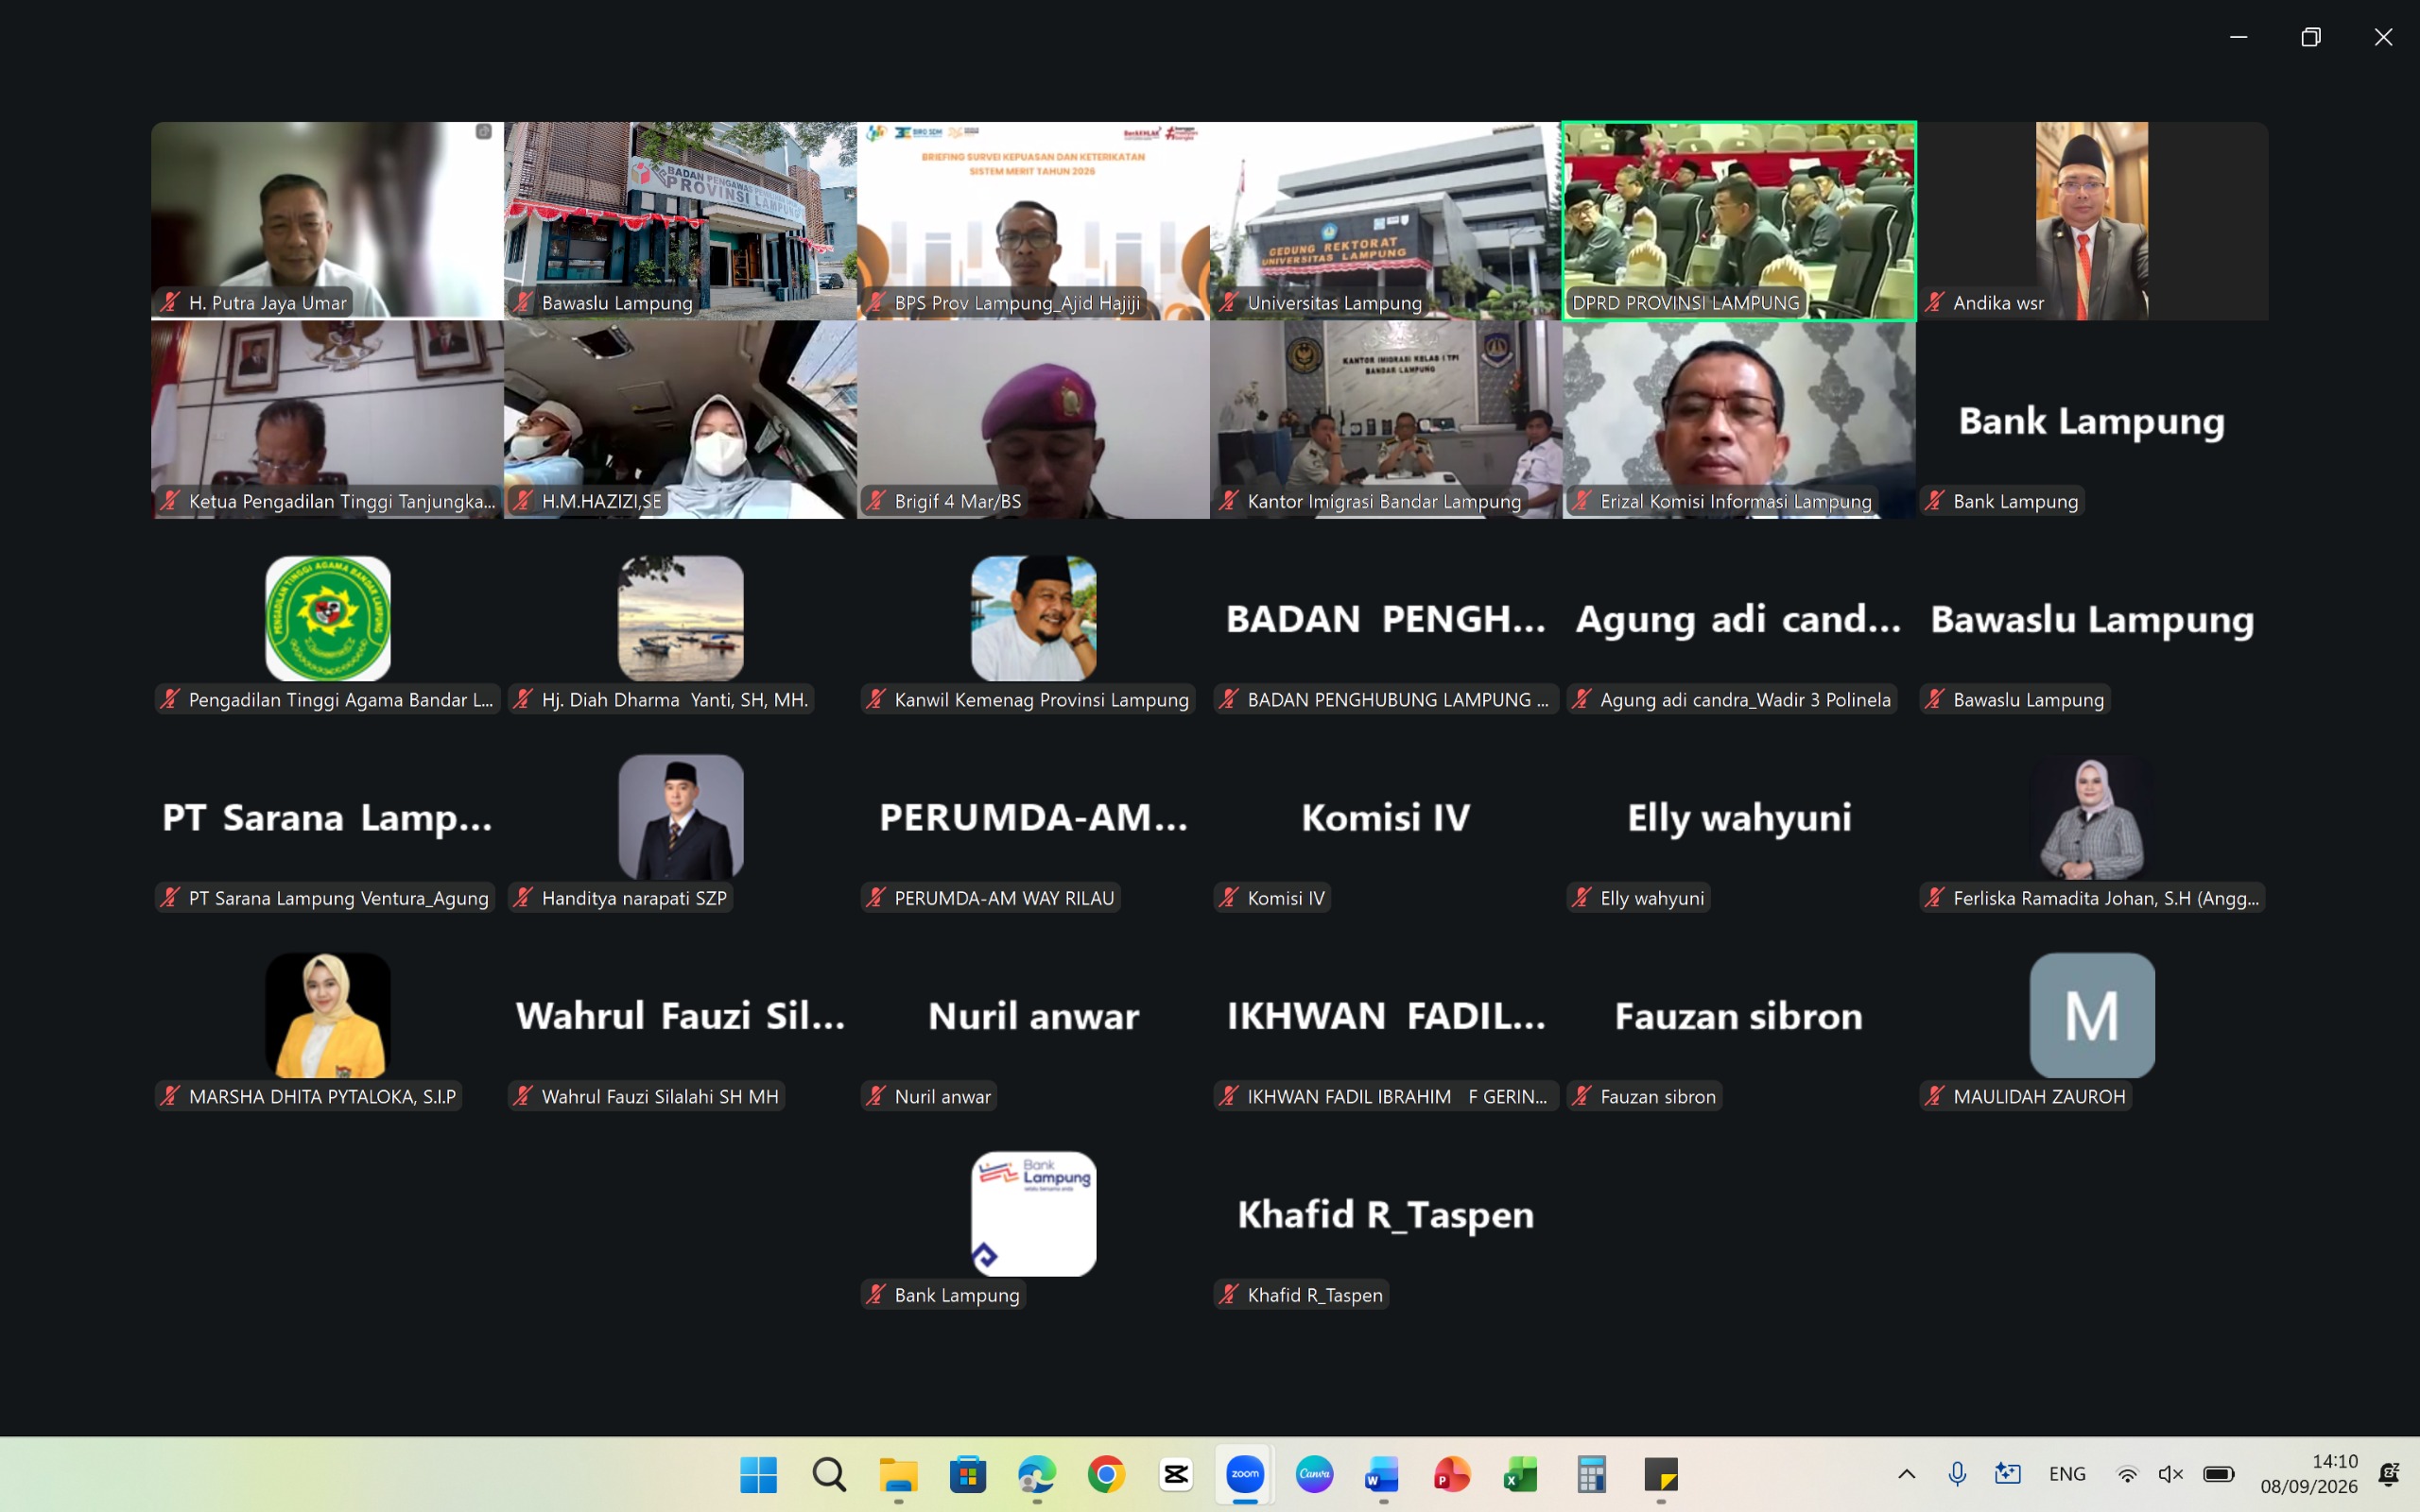Click the Kanwil Kemenag Provinsi Lampung profile photo
The image size is (2420, 1512).
pos(1034,618)
